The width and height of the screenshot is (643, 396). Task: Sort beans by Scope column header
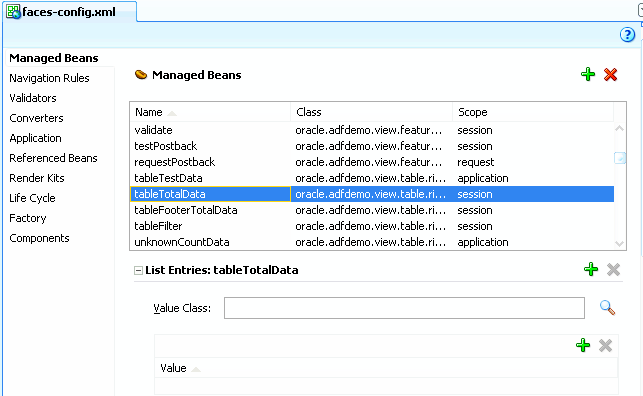pyautogui.click(x=533, y=112)
